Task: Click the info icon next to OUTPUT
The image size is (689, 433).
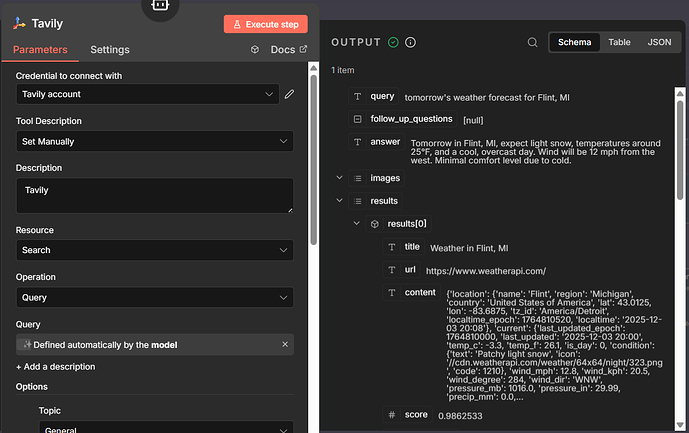Action: coord(411,42)
